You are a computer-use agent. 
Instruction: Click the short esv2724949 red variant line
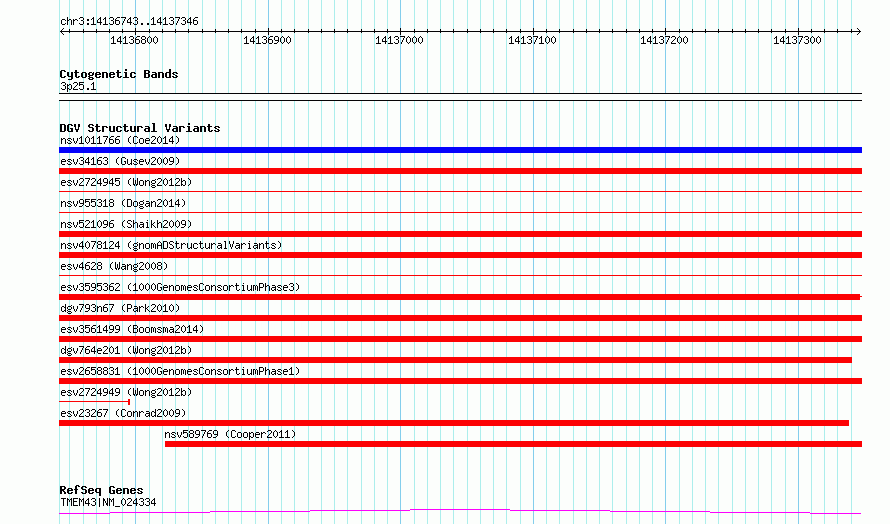[95, 402]
